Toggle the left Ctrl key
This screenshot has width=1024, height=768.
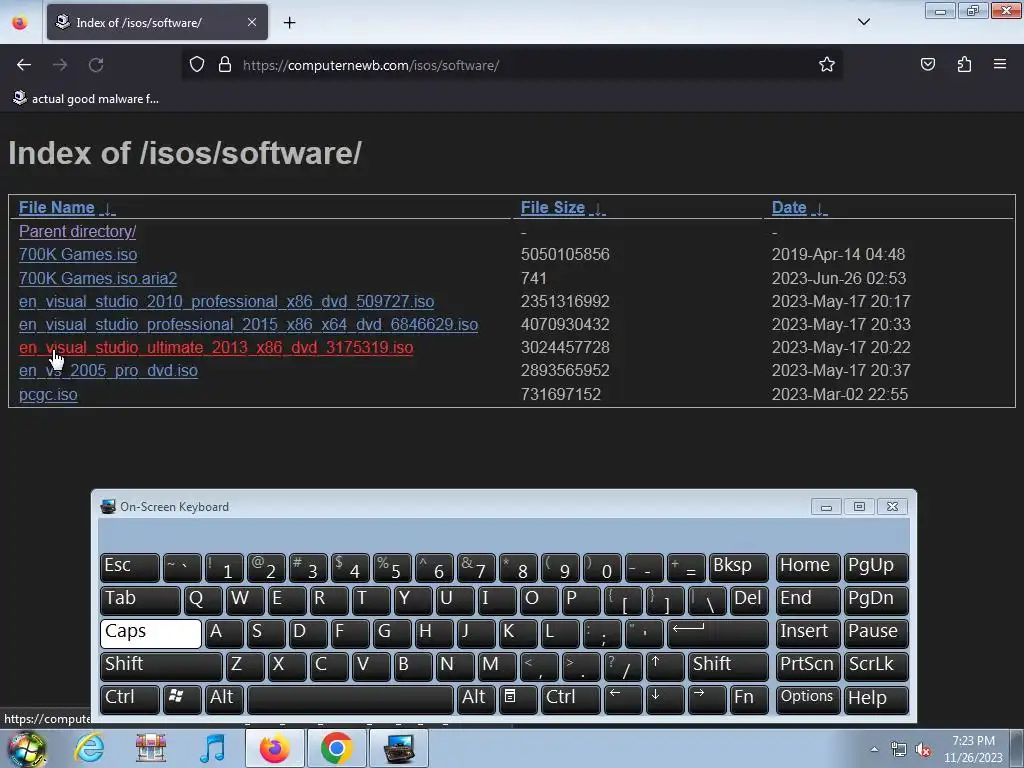(130, 699)
